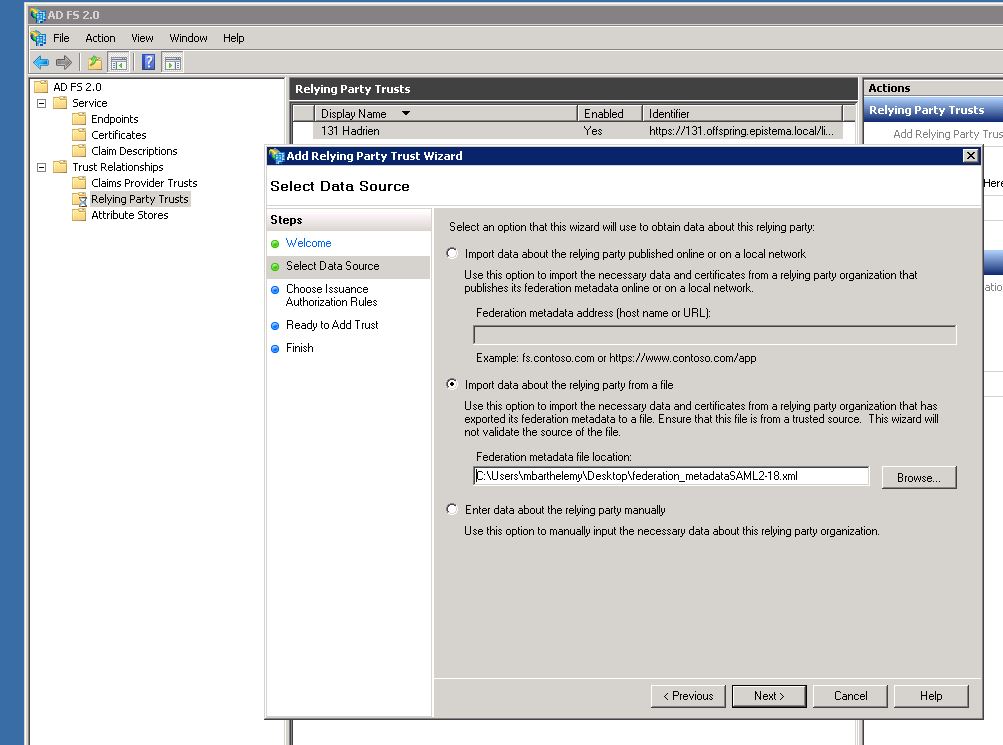Click the Help button in wizard

point(931,696)
